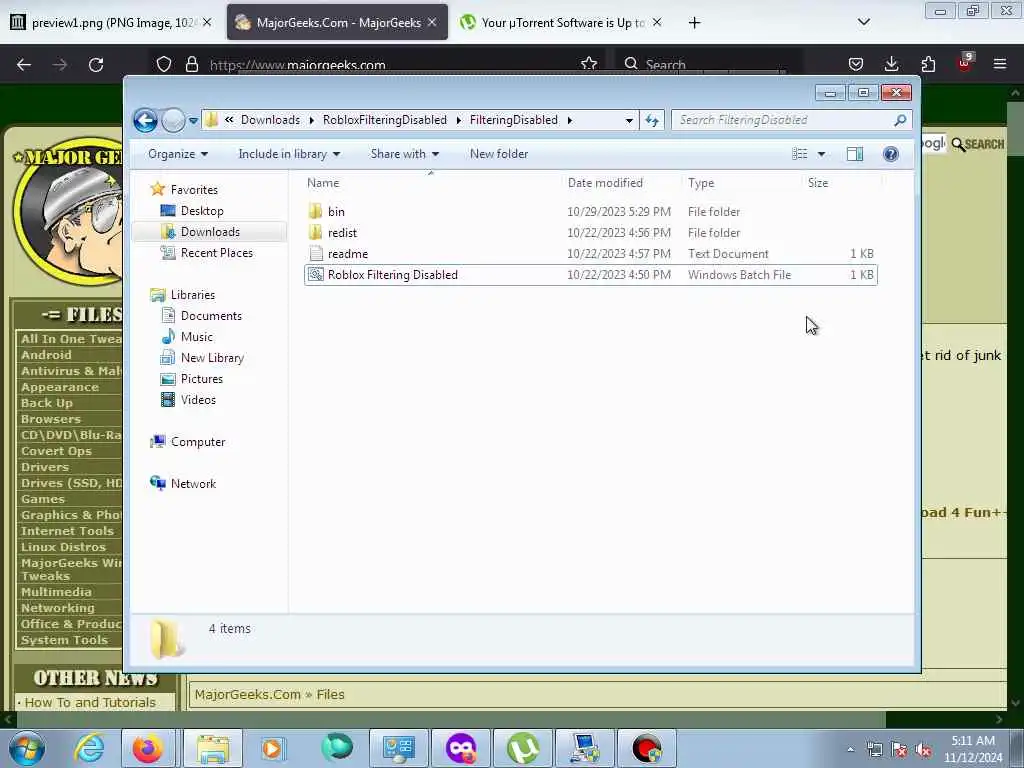
Task: Click Save to Pocket icon in Firefox
Action: 856,64
